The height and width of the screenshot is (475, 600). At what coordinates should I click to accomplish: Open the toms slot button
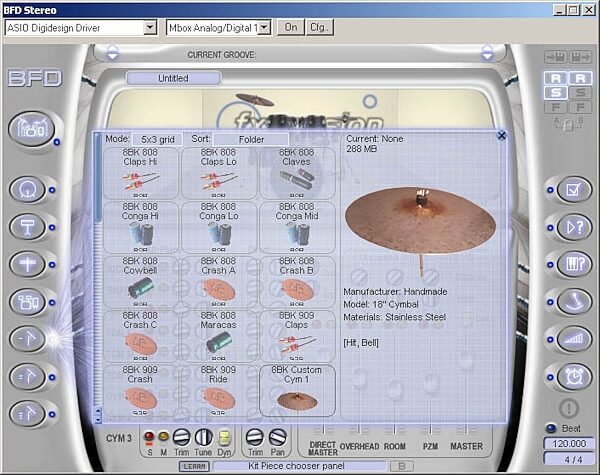tap(28, 302)
